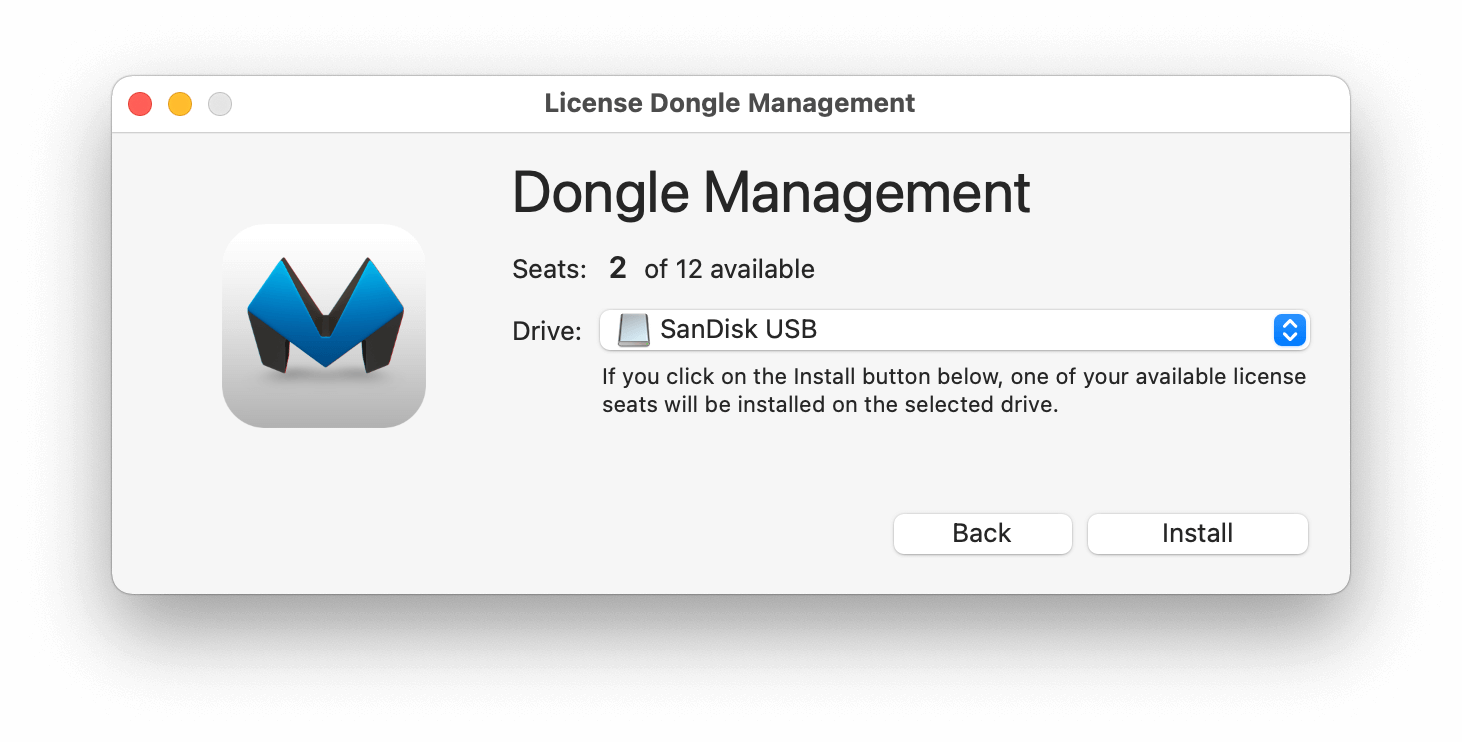Minimize window with the yellow button
Image resolution: width=1462 pixels, height=742 pixels.
tap(180, 103)
